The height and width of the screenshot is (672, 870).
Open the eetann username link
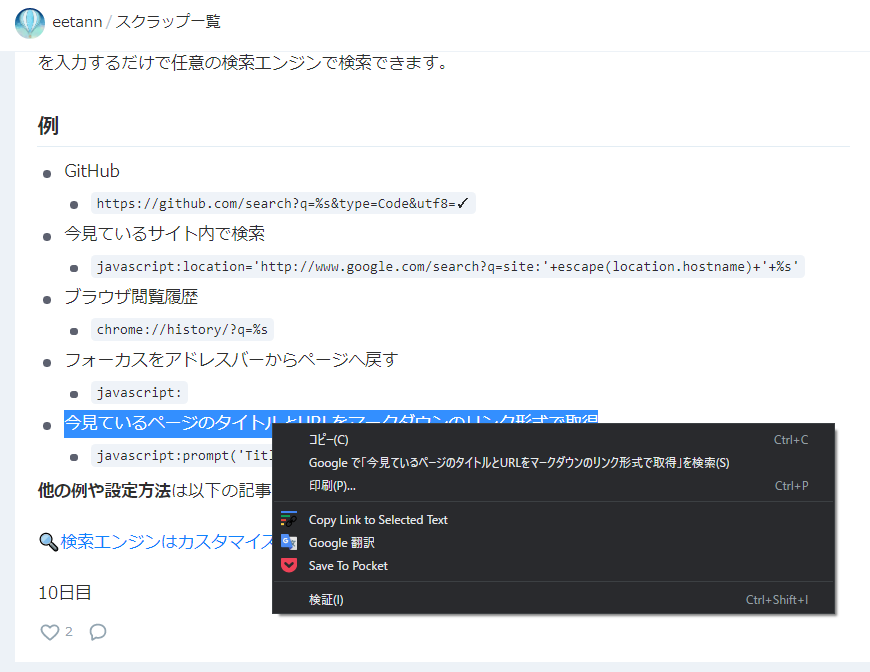point(77,22)
